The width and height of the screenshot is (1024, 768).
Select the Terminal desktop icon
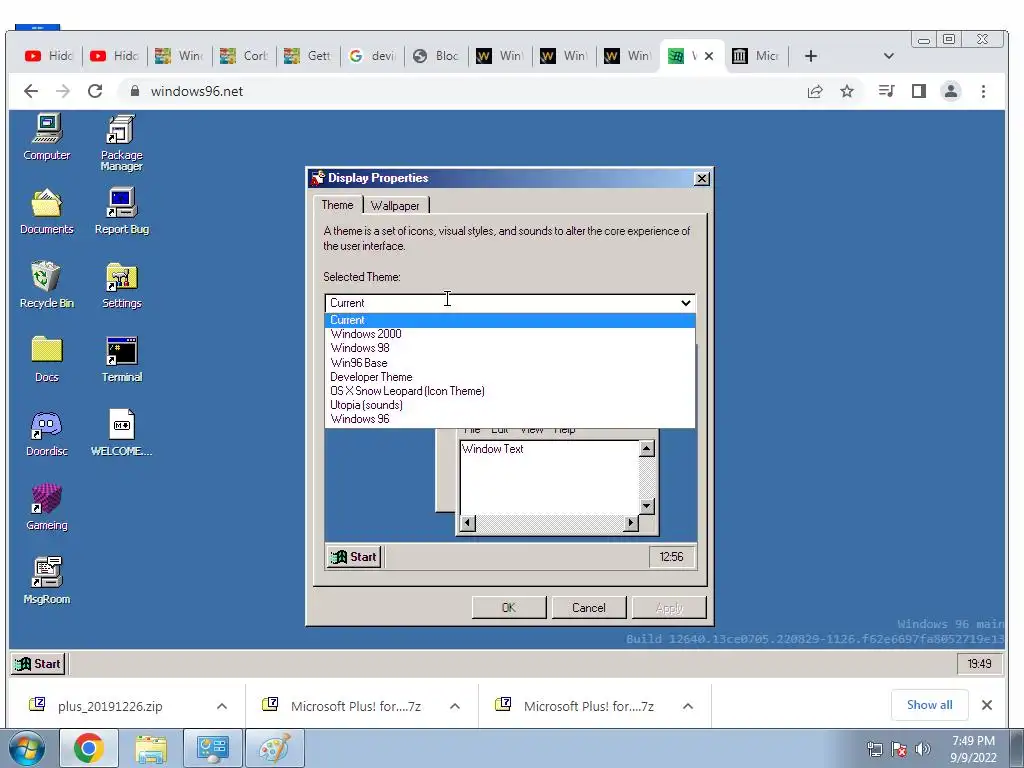click(x=121, y=359)
